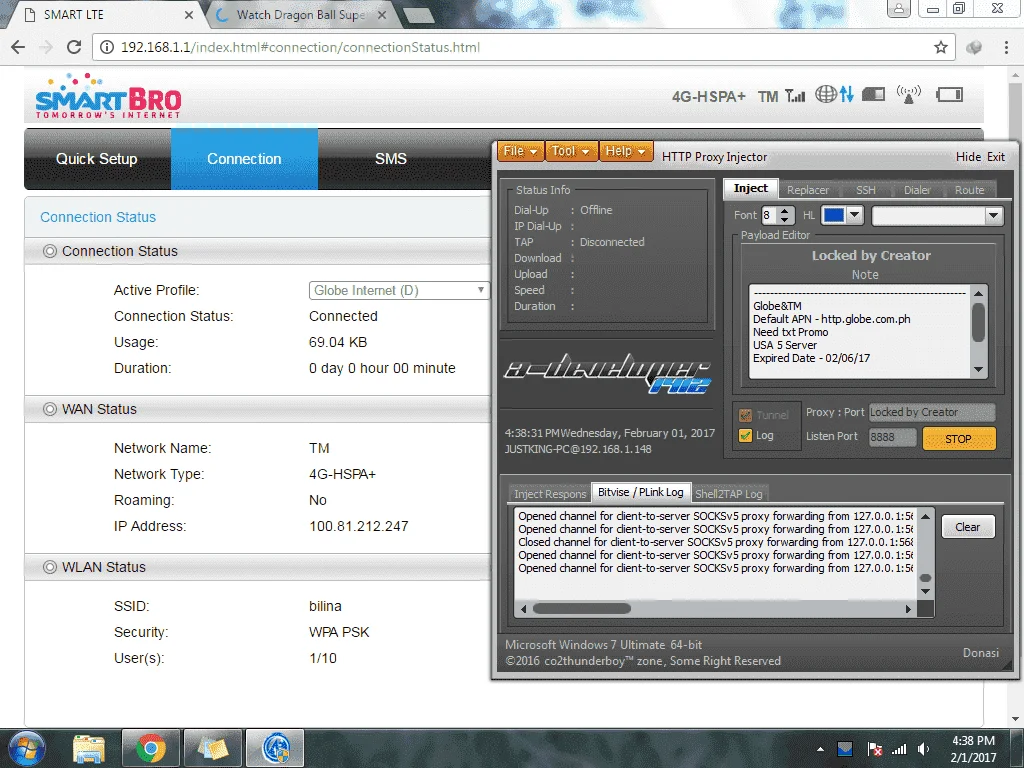Click Chrome user profile icon
The image size is (1024, 768).
point(899,8)
